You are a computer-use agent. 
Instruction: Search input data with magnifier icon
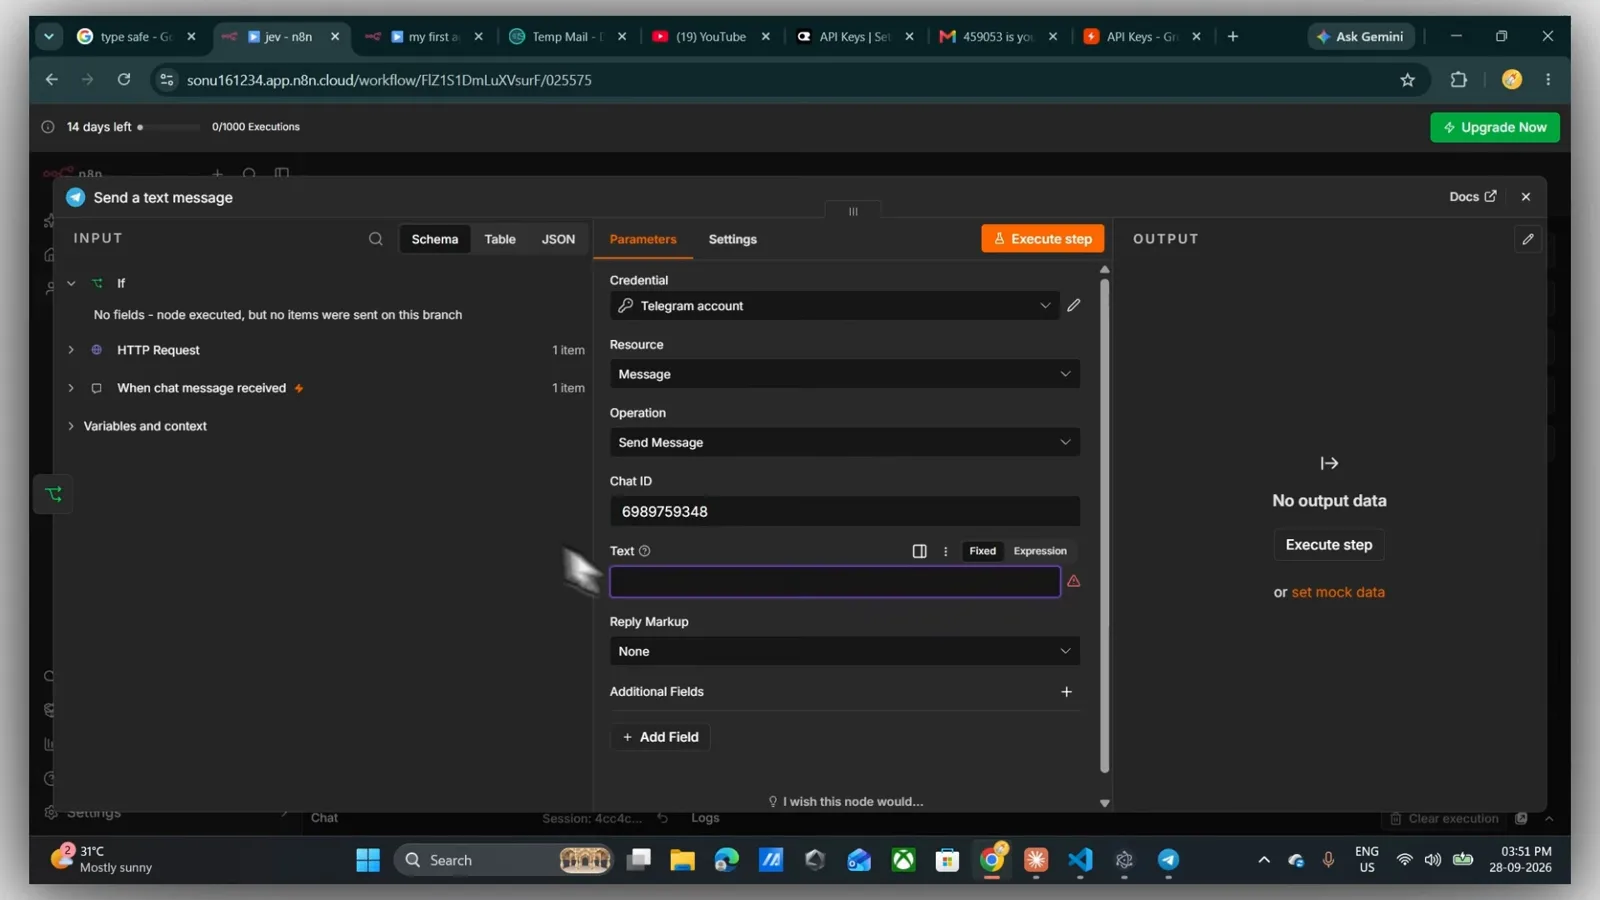click(x=375, y=239)
